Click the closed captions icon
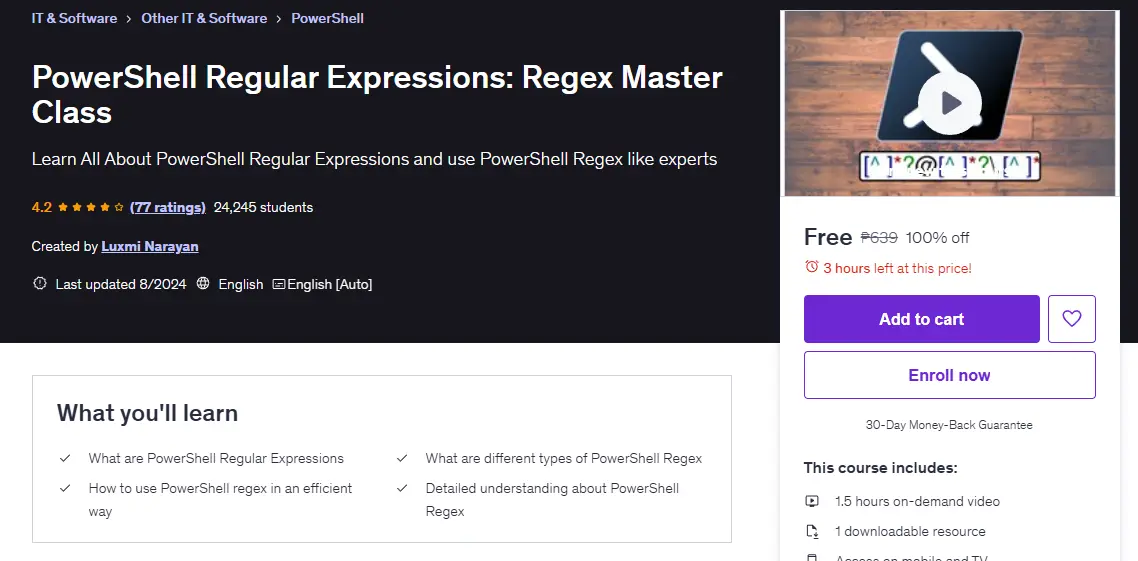Screen dimensions: 1138x561 coord(279,284)
